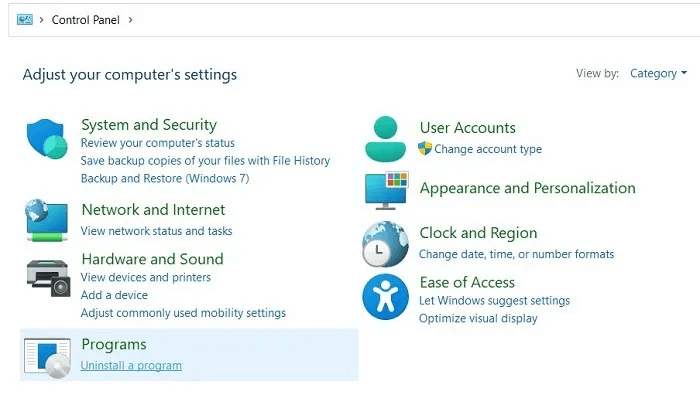The width and height of the screenshot is (700, 405).
Task: Expand the chevron after Control Panel breadcrumb
Action: [x=130, y=19]
